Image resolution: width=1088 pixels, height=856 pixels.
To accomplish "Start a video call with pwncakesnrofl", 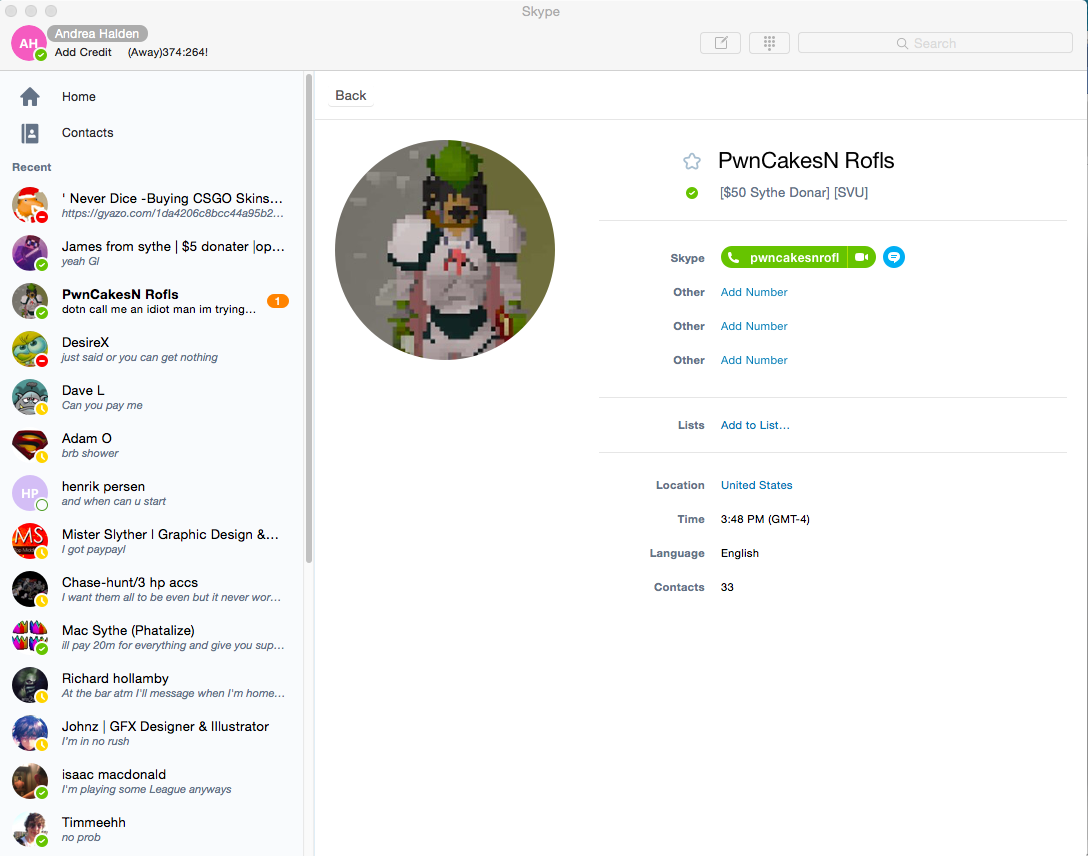I will pos(862,257).
